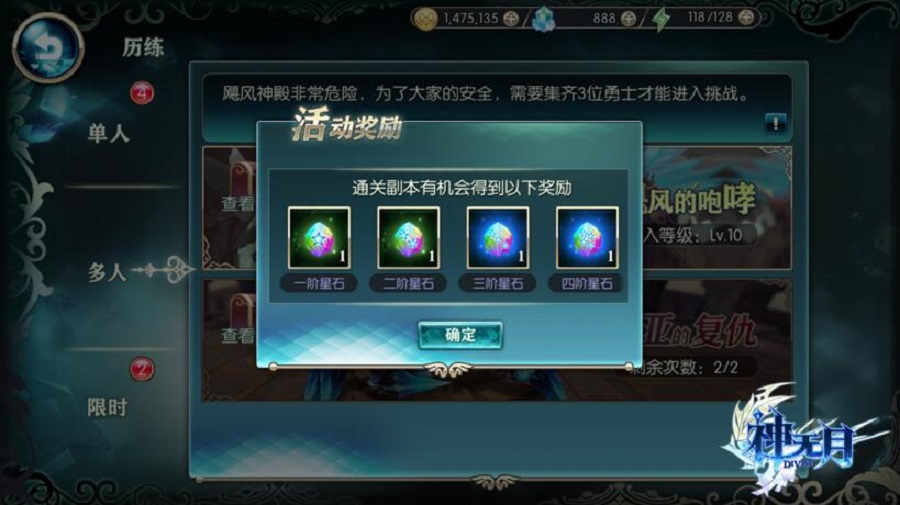Select the 三阶星石 reward icon
The width and height of the screenshot is (900, 505).
tap(498, 238)
